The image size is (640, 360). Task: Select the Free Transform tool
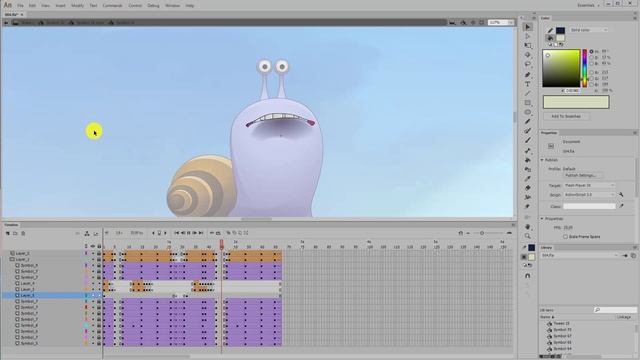pos(528,45)
